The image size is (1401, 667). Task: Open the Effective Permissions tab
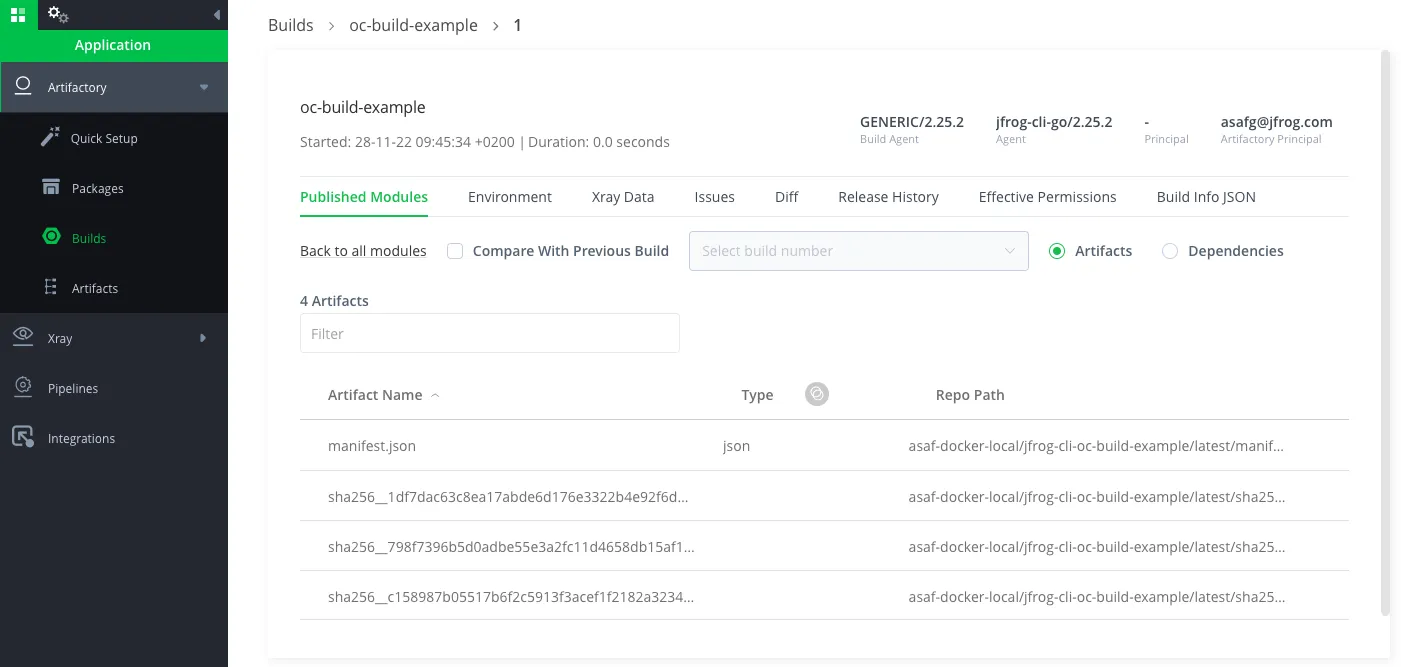point(1047,197)
